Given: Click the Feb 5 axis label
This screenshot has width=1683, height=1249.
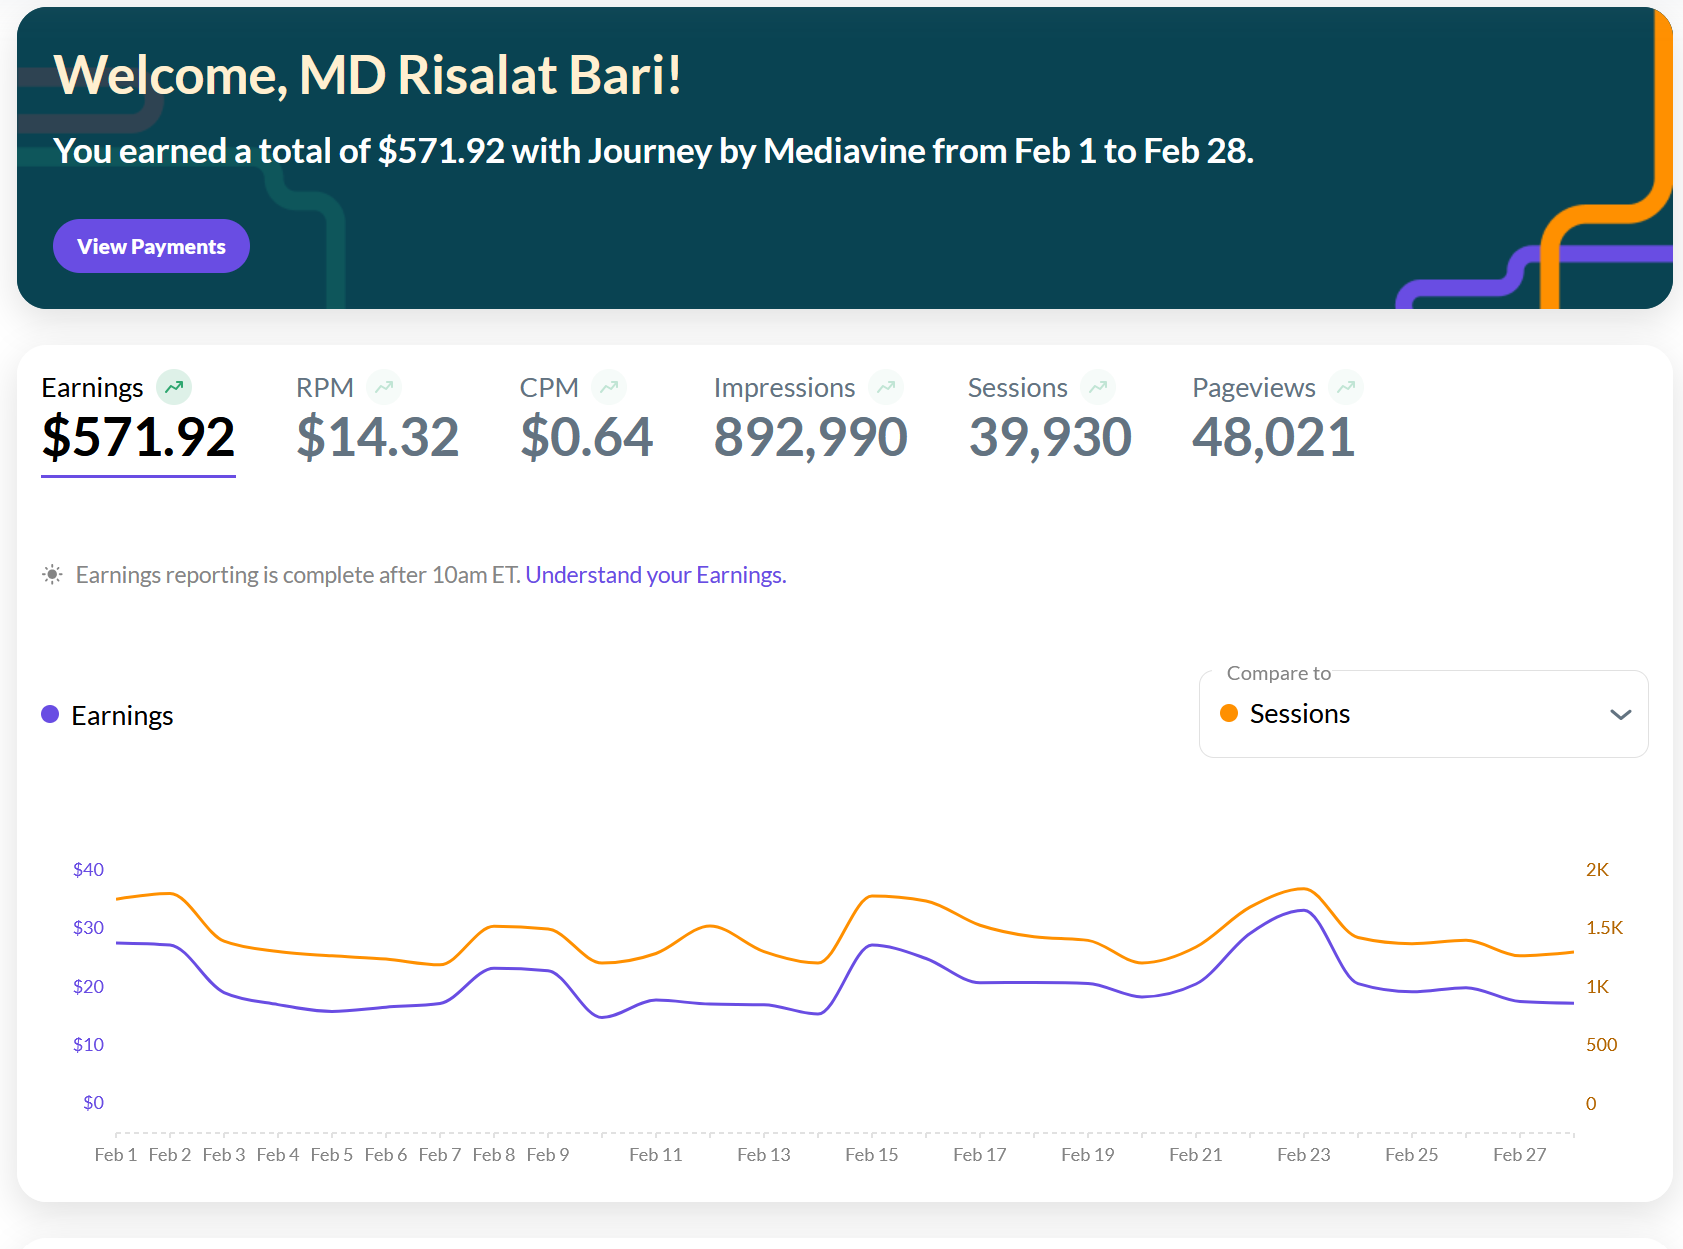Looking at the screenshot, I should click(x=332, y=1155).
